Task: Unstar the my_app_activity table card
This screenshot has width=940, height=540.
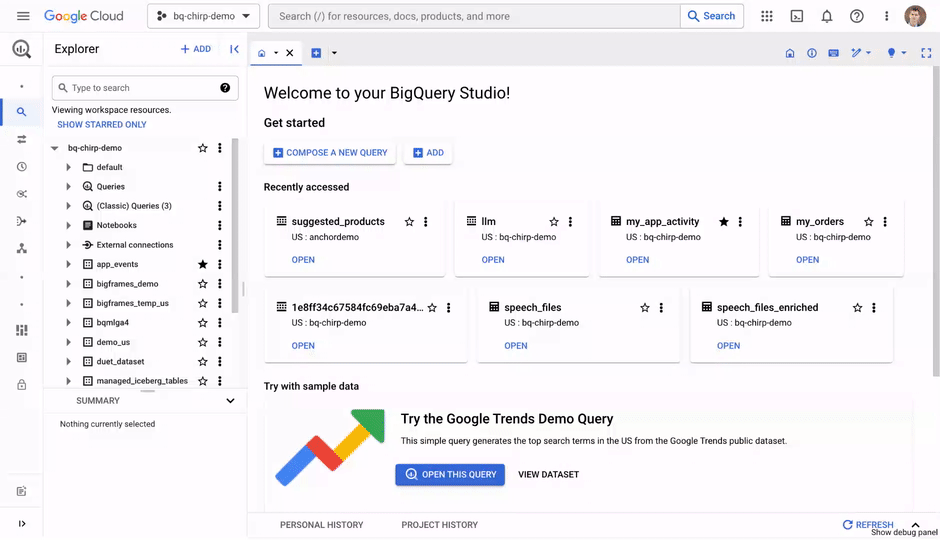Action: (724, 222)
